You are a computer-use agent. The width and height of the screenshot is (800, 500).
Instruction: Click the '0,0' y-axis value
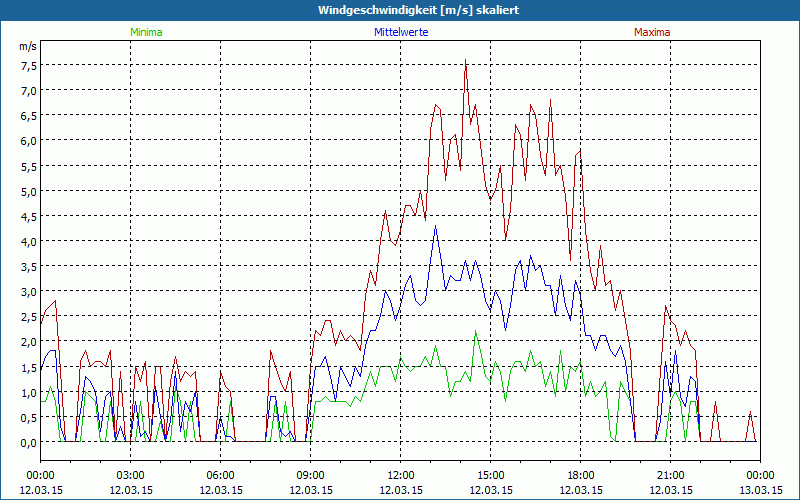(29, 443)
